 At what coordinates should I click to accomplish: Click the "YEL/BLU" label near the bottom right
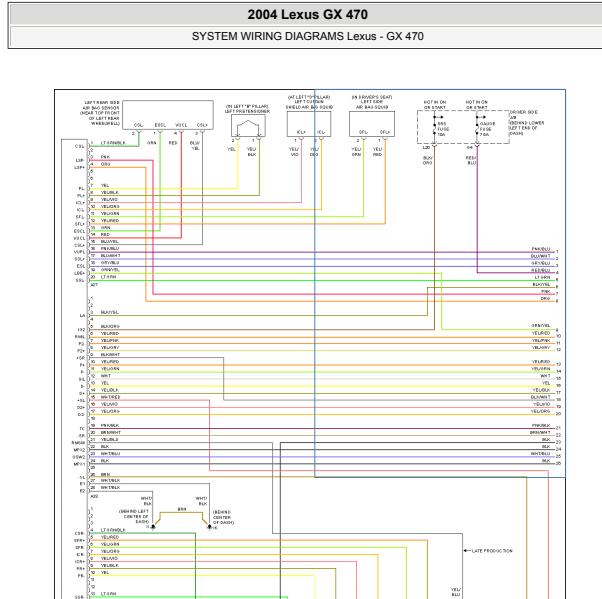pos(456,592)
